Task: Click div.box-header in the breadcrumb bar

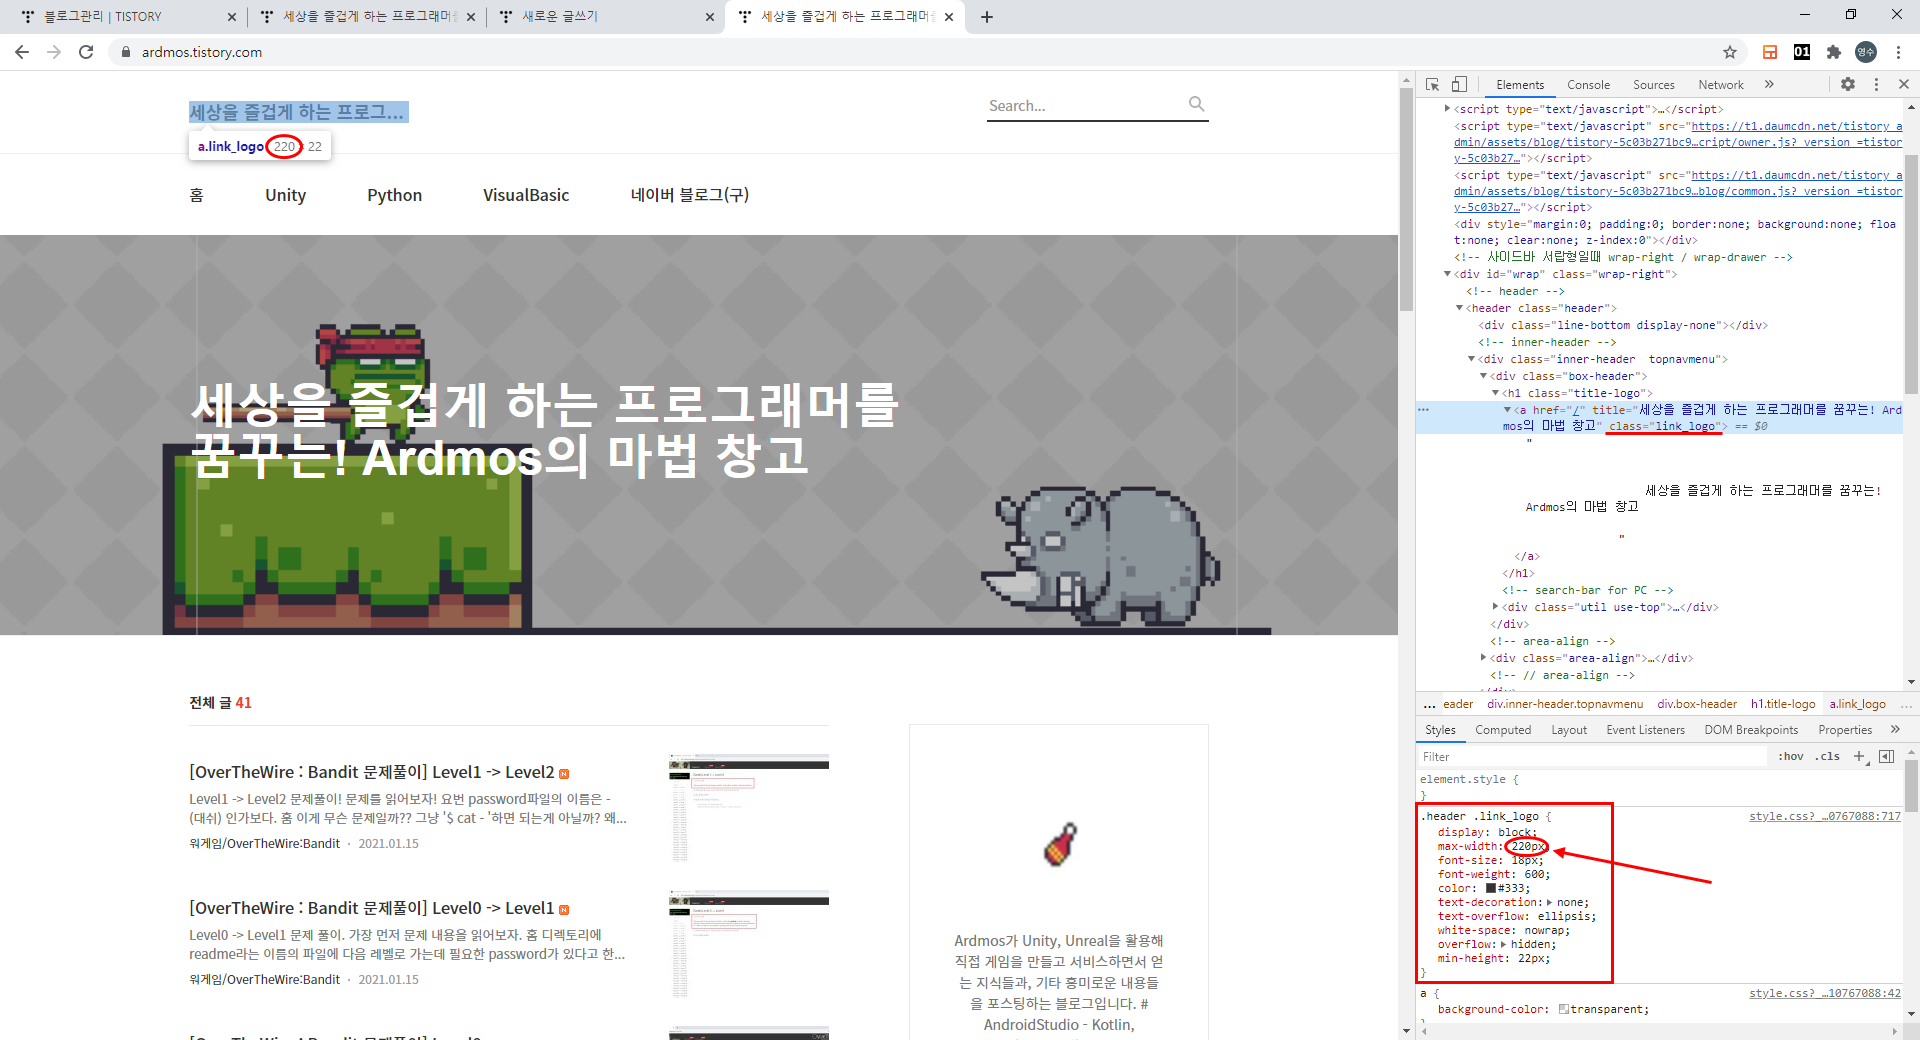Action: click(1697, 704)
